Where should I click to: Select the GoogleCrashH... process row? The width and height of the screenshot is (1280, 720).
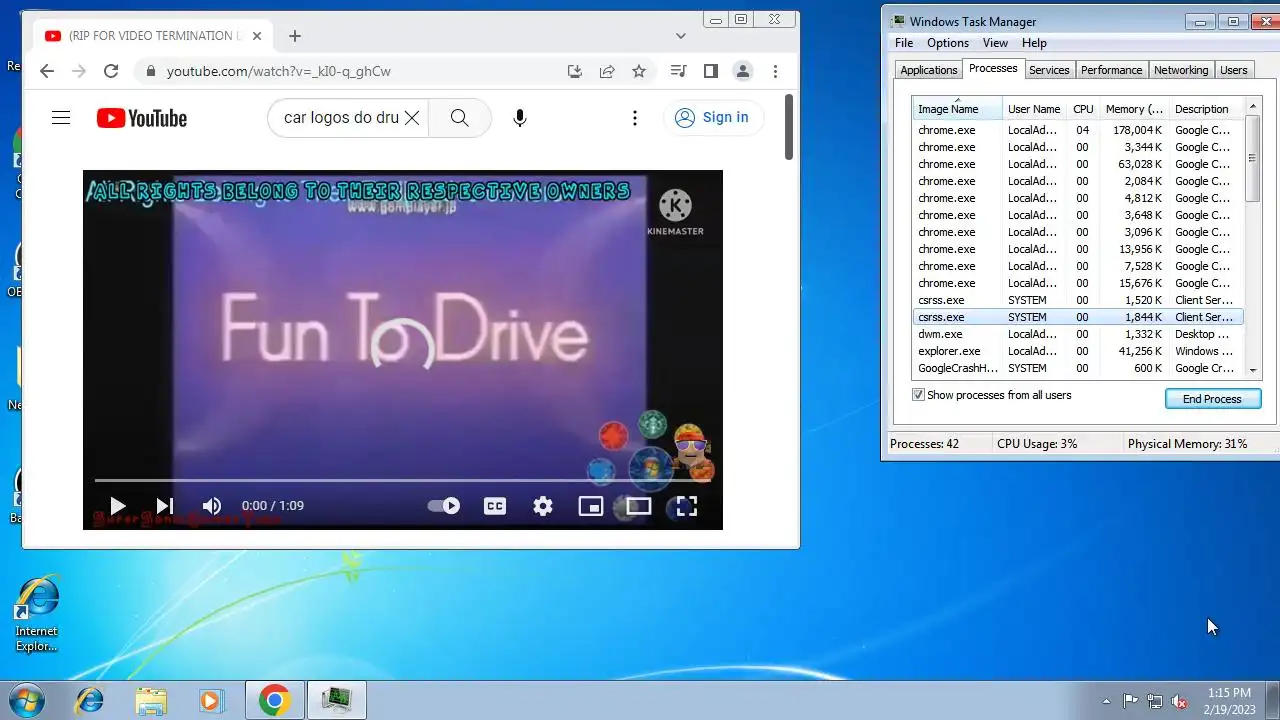tap(1078, 368)
